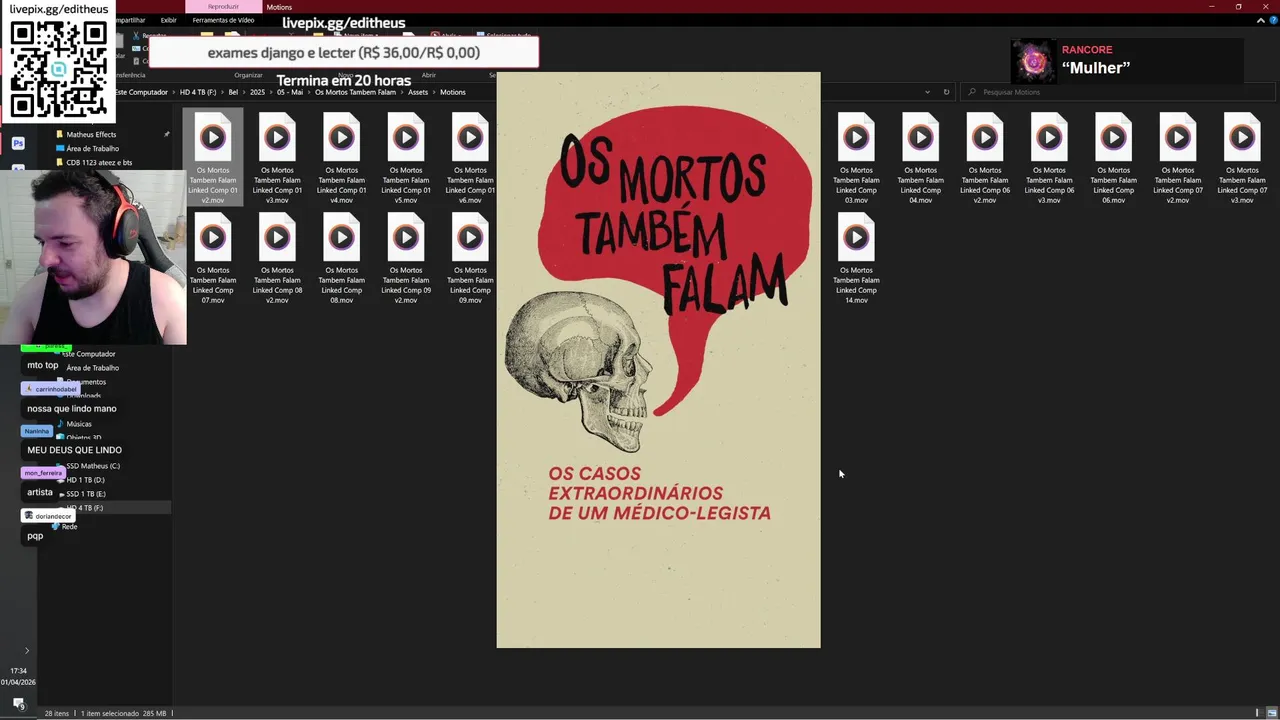Select file Linked Comp 08.mov
1280x720 pixels.
[341, 257]
